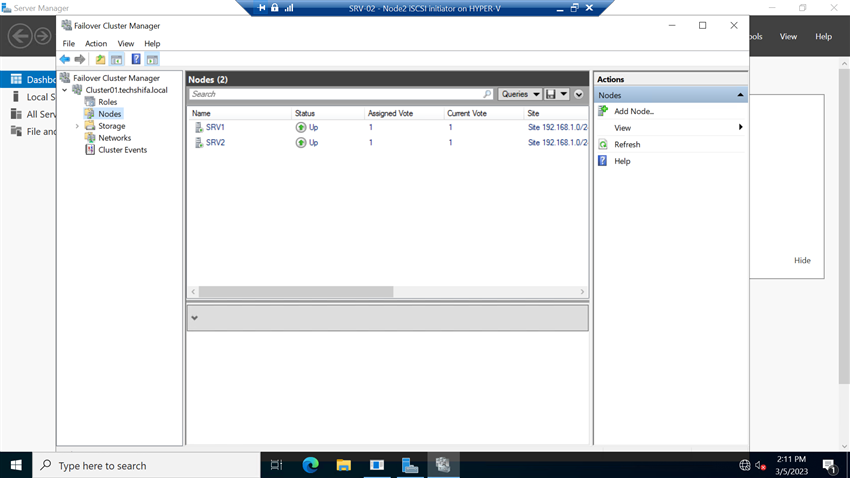The width and height of the screenshot is (850, 478).
Task: Open Microsoft Edge from the taskbar
Action: (311, 466)
